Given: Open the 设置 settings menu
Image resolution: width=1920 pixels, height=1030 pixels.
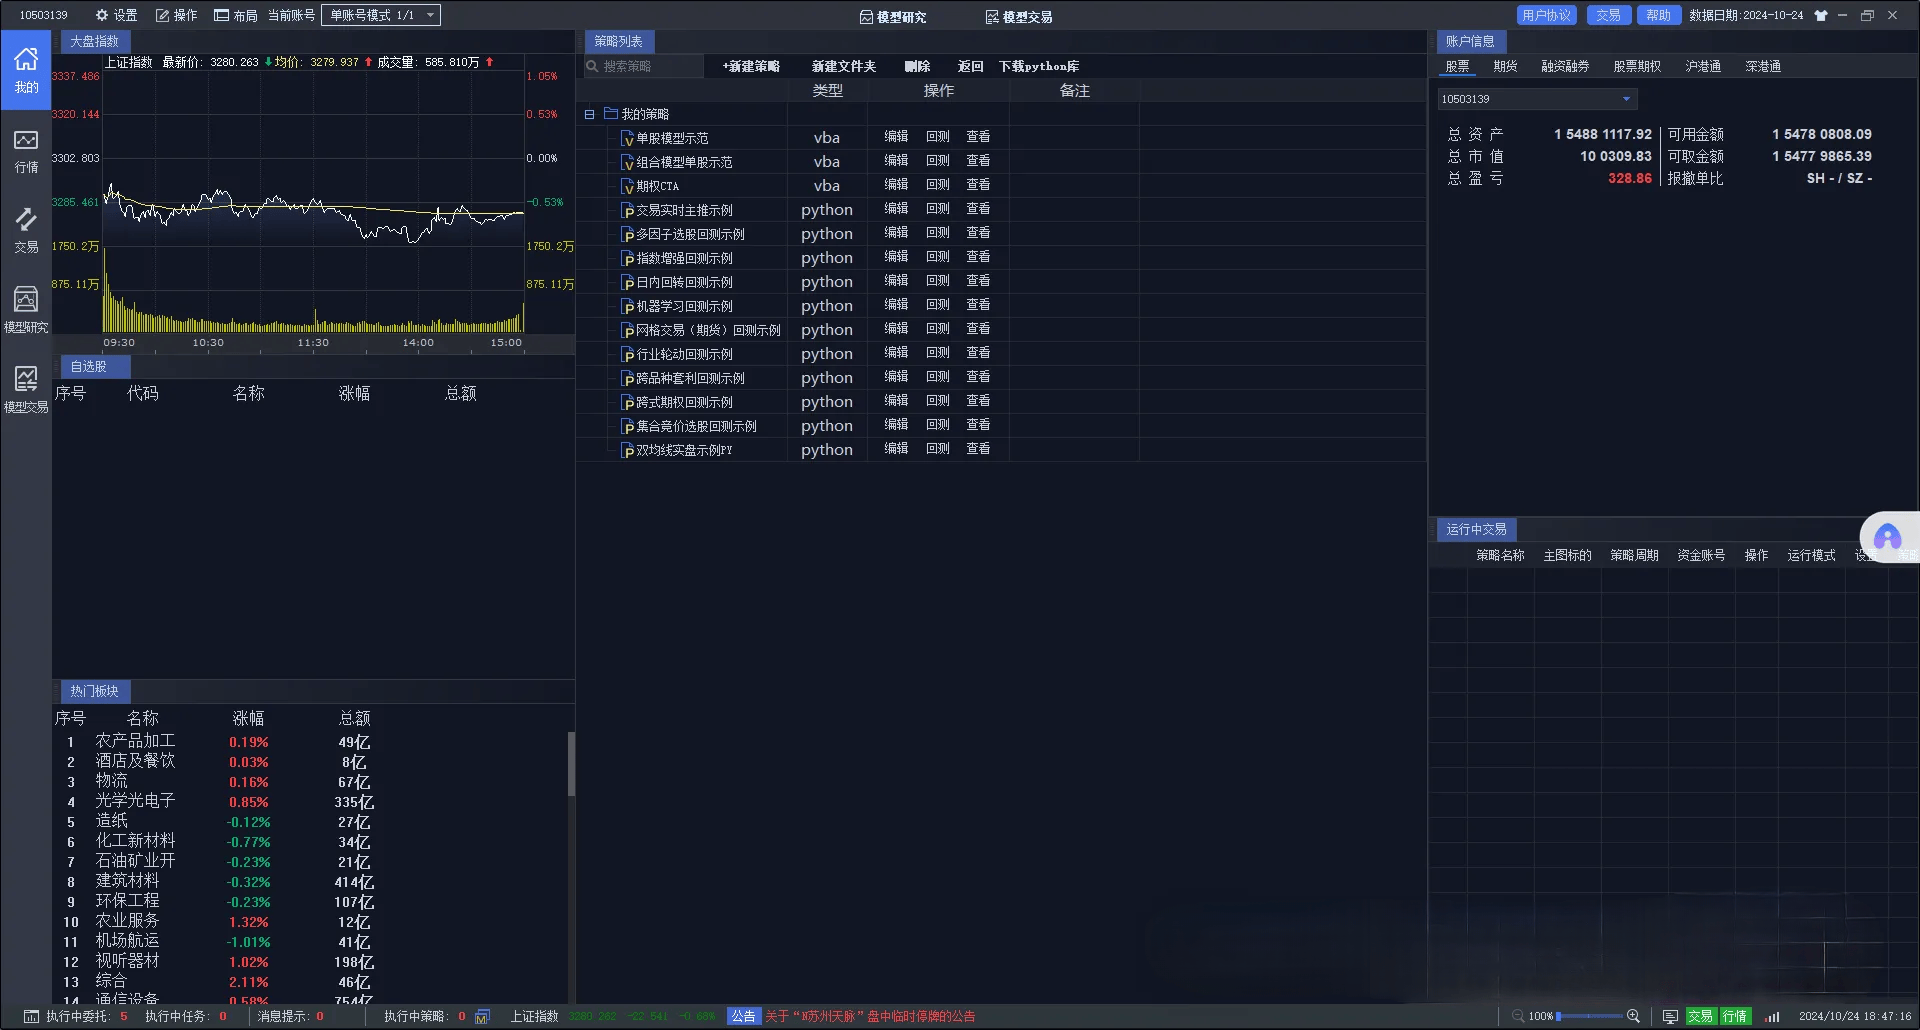Looking at the screenshot, I should click(116, 15).
